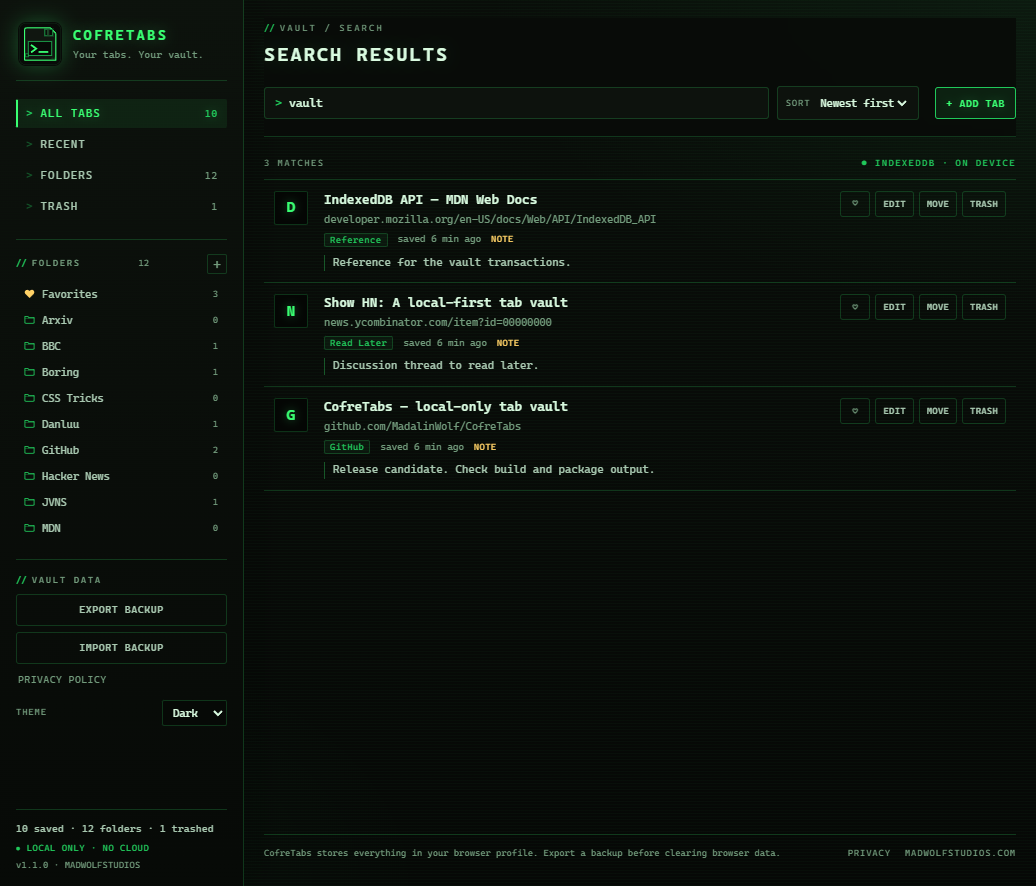Favorite the CofreTabs local-only tab with heart icon
The height and width of the screenshot is (886, 1036).
point(855,411)
